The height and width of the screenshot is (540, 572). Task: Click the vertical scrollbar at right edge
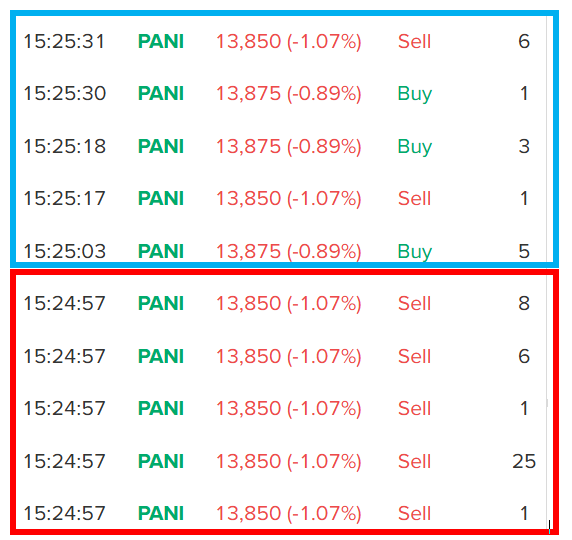[x=547, y=270]
